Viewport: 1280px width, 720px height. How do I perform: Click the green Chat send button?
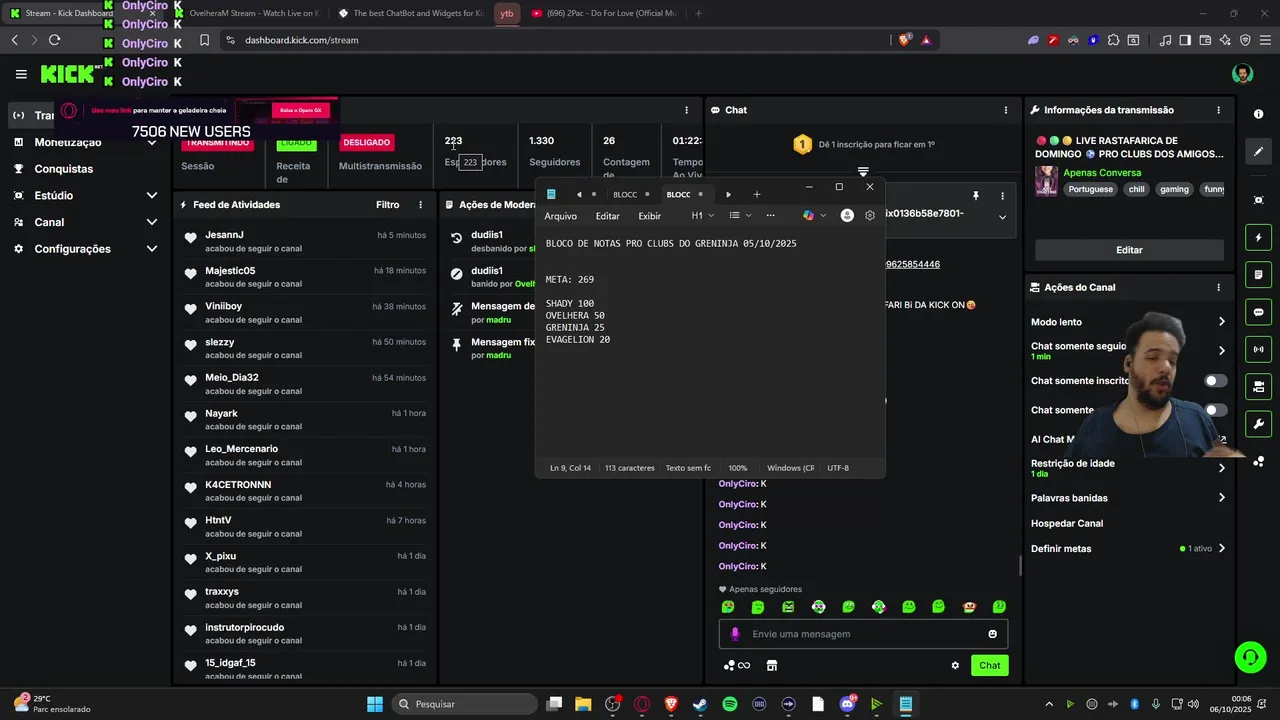point(989,665)
